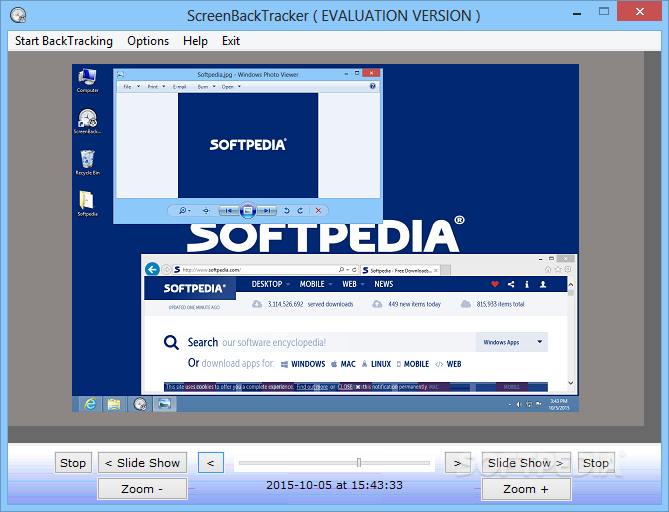The width and height of the screenshot is (669, 512).
Task: Click the red heart icon on Softpedia navbar
Action: (x=495, y=284)
